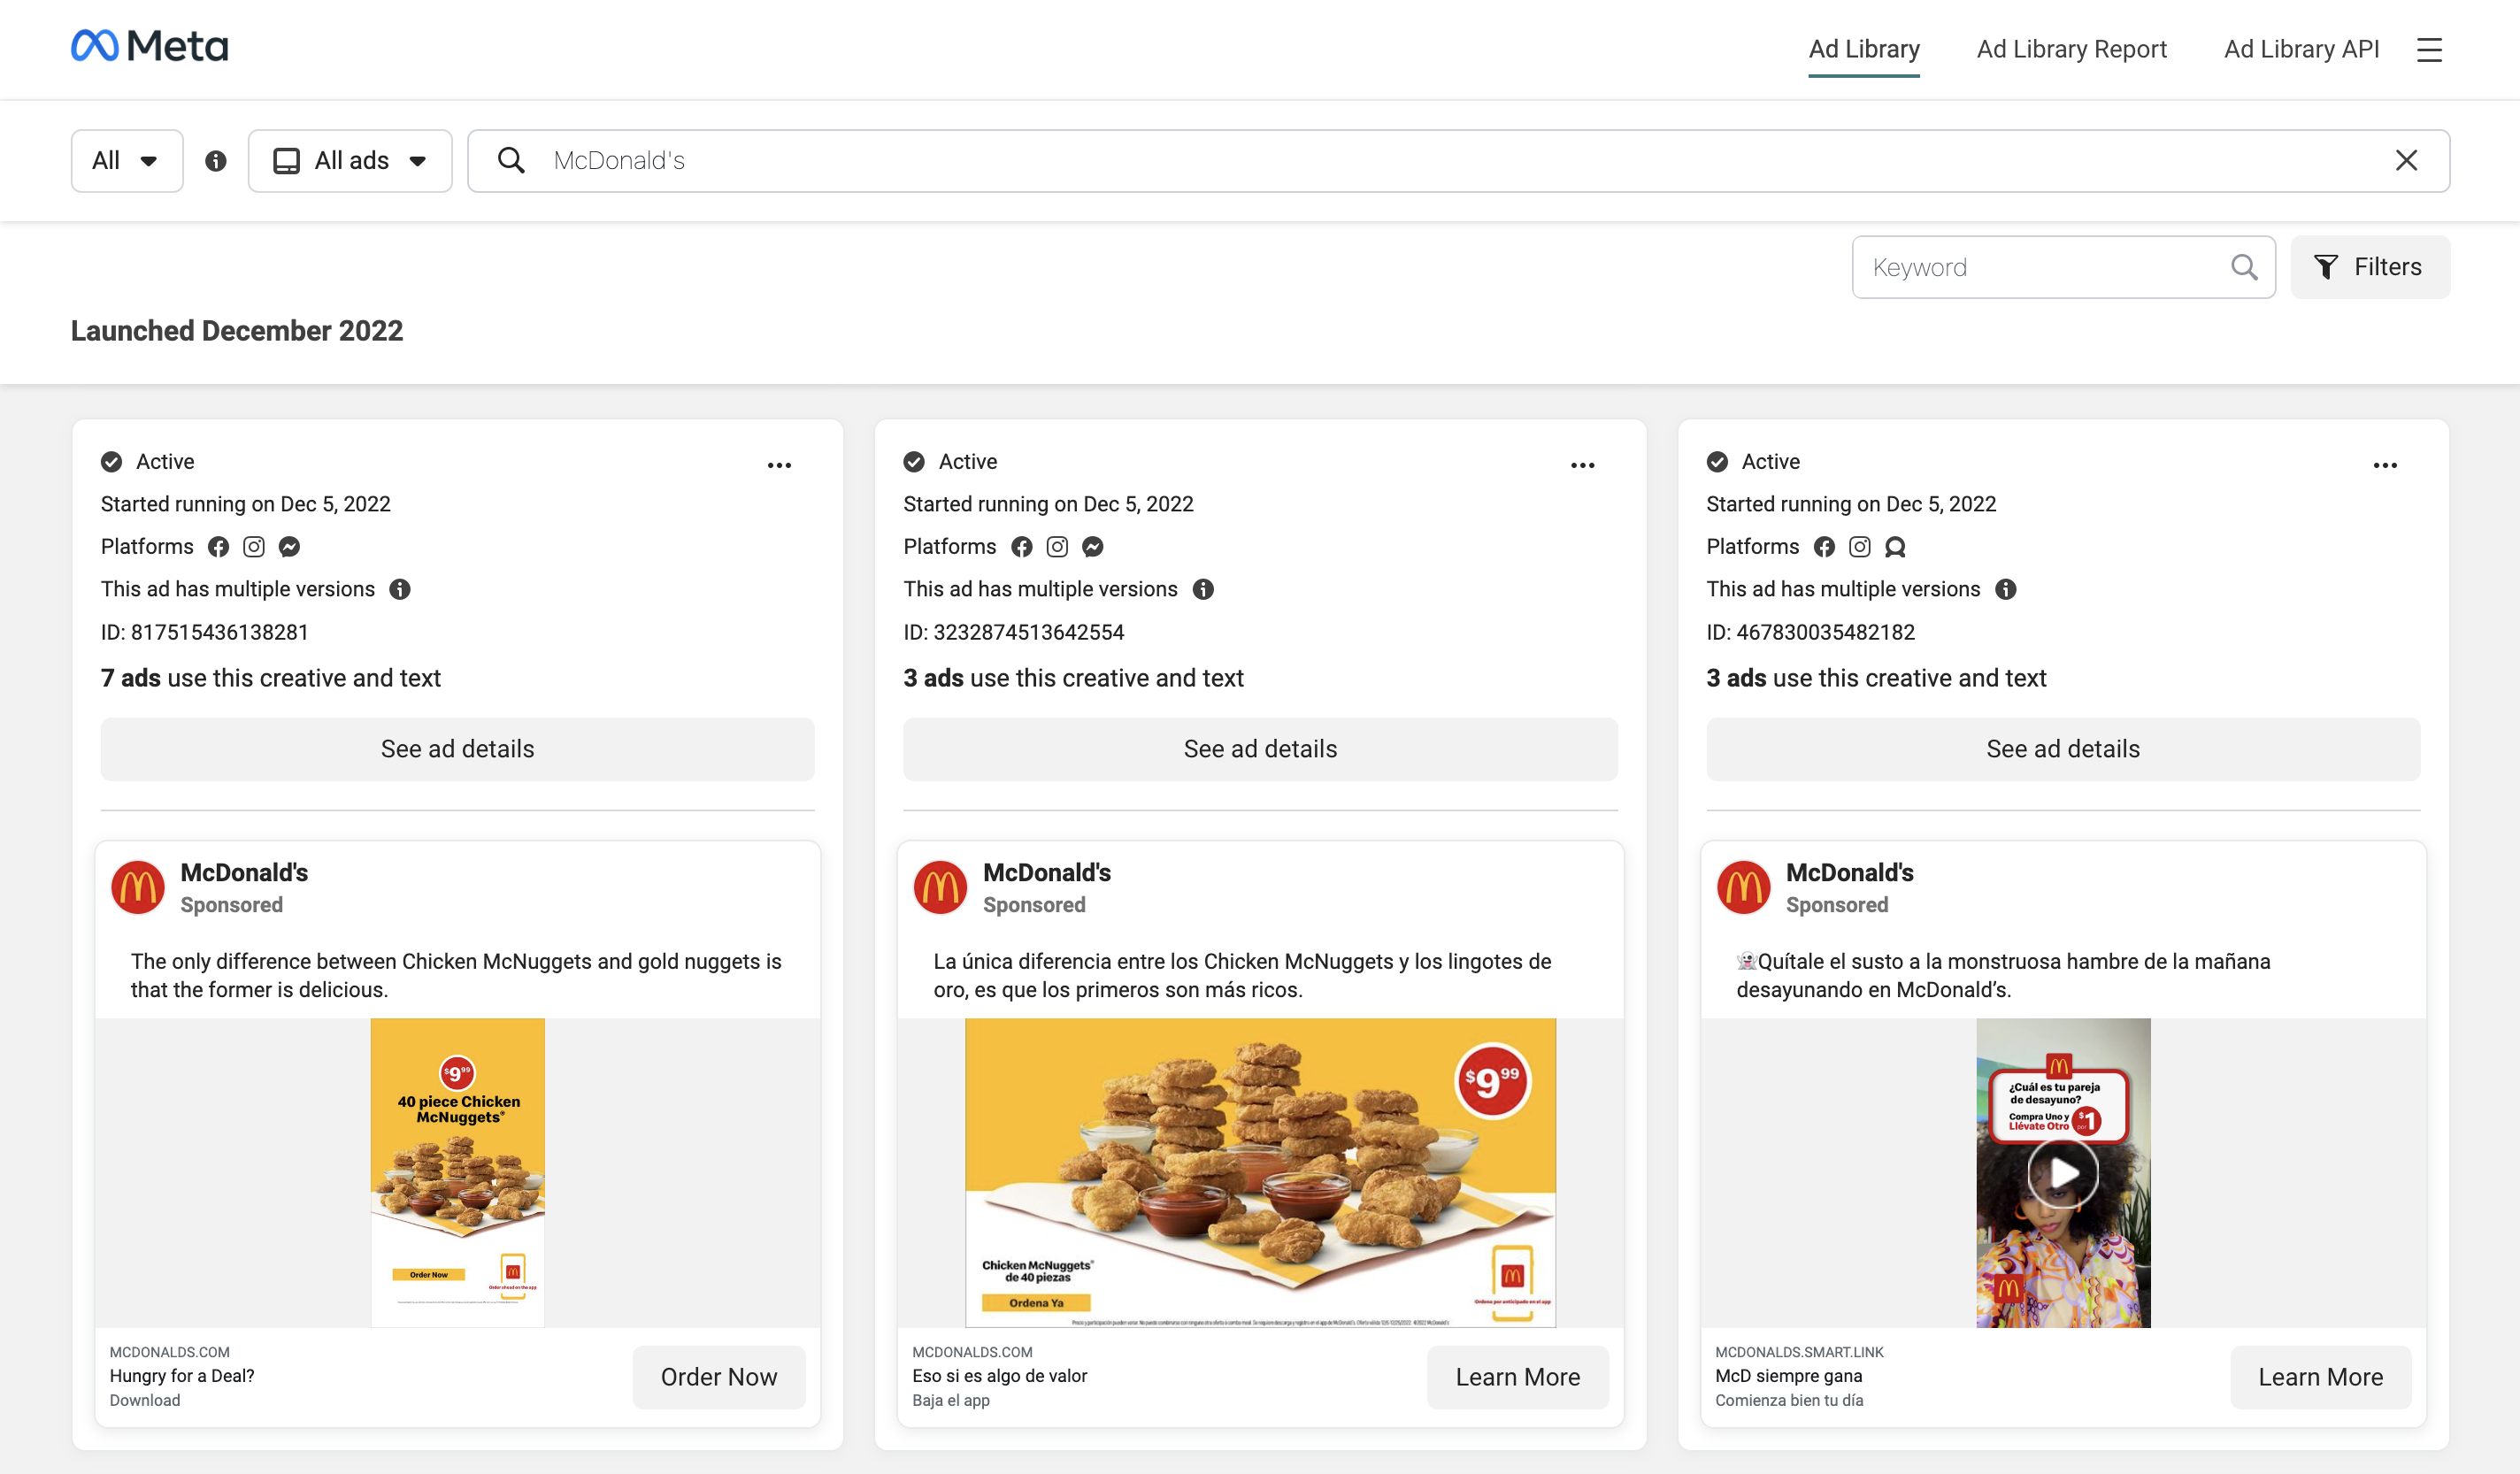2520x1474 pixels.
Task: Click the Messenger platform icon on first ad
Action: pyautogui.click(x=289, y=547)
